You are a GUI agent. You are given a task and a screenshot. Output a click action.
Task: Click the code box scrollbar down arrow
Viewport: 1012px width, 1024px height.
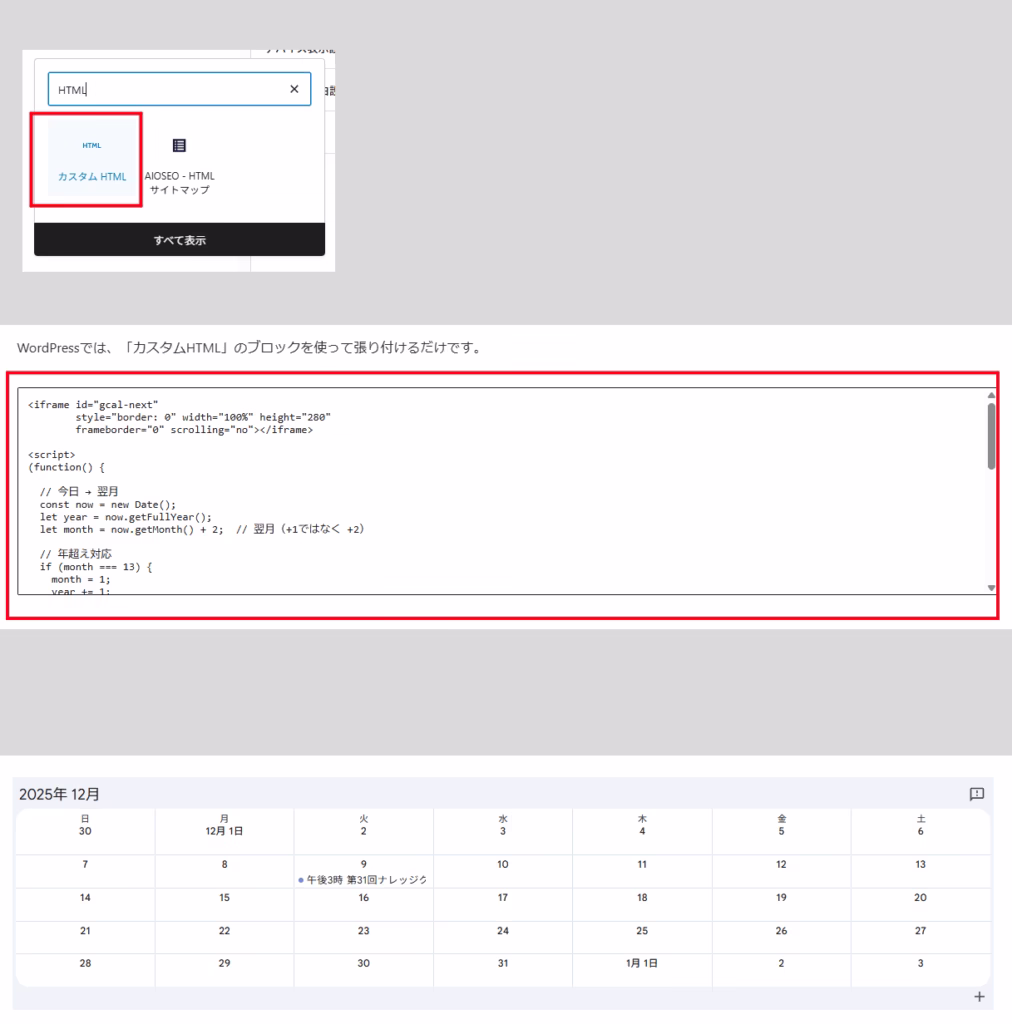991,588
